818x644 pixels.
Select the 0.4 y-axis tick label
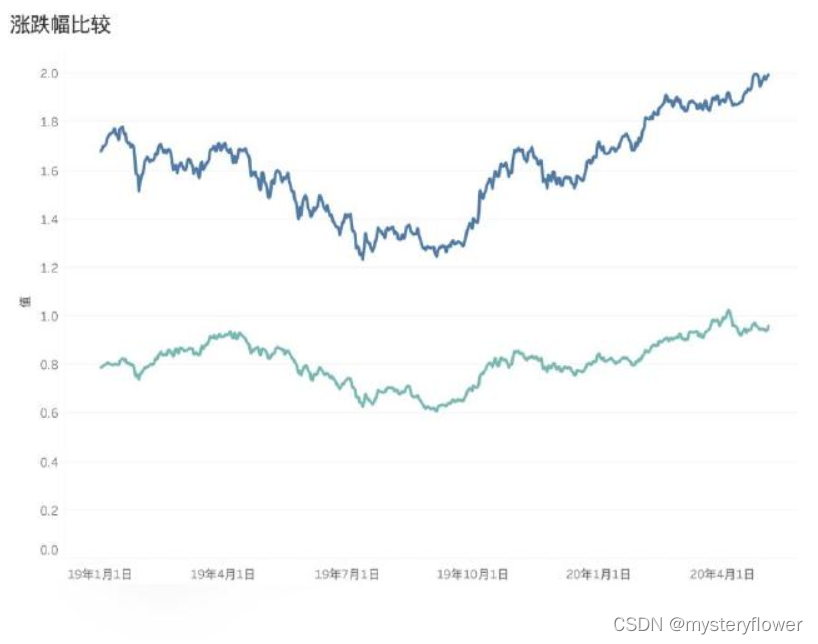click(49, 462)
